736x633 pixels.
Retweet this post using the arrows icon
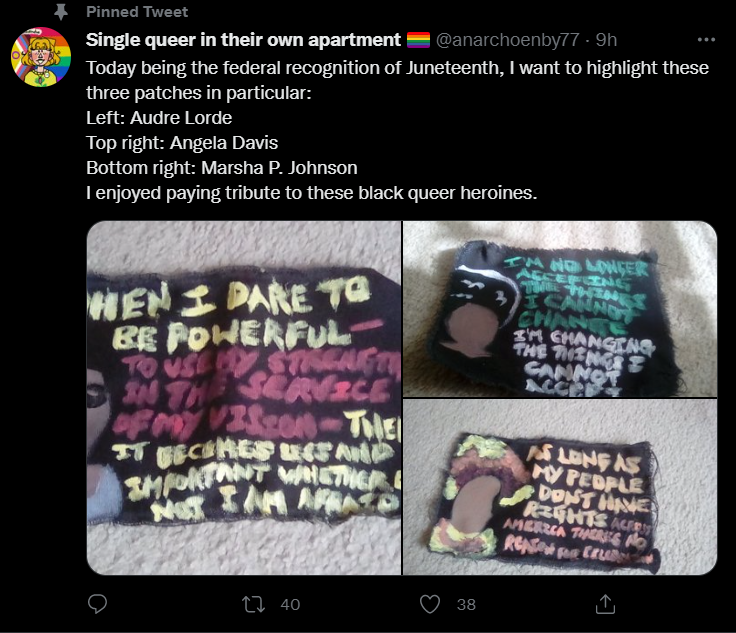(x=253, y=604)
